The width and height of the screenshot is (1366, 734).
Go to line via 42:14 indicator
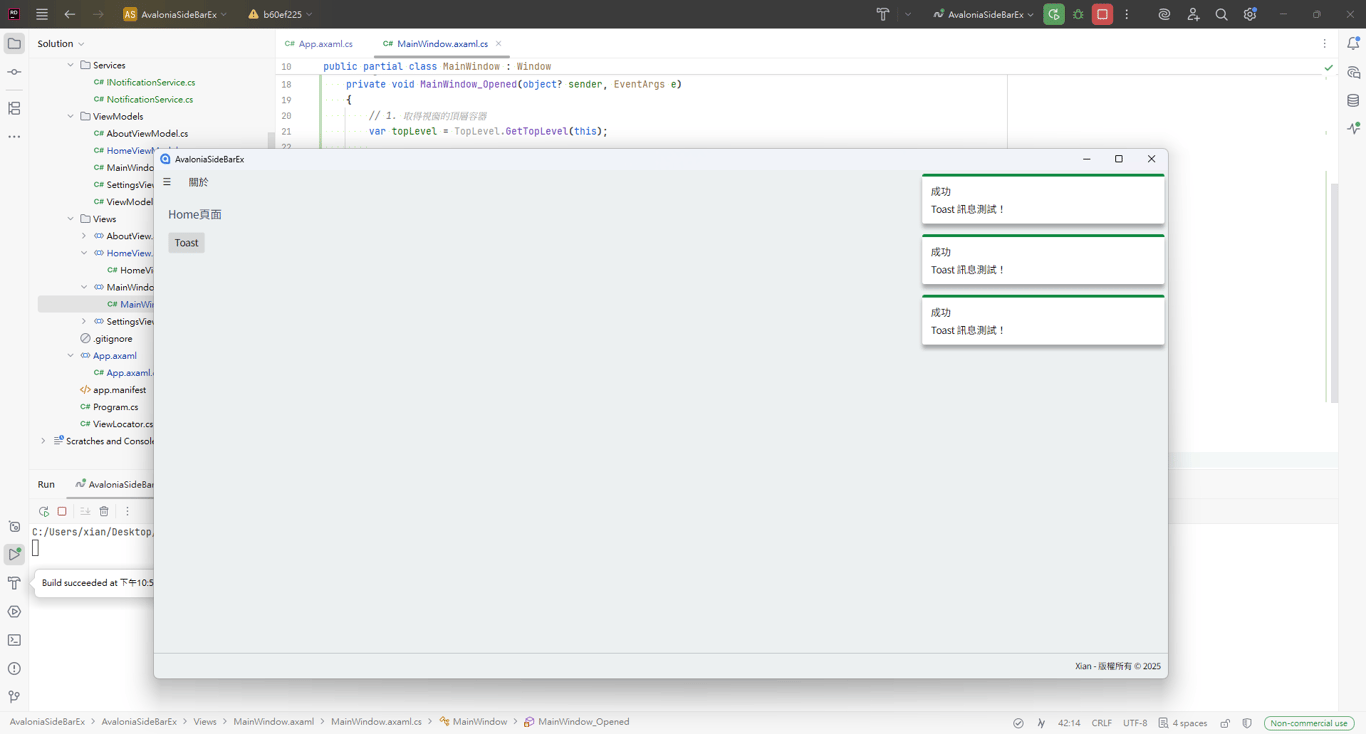pos(1068,723)
